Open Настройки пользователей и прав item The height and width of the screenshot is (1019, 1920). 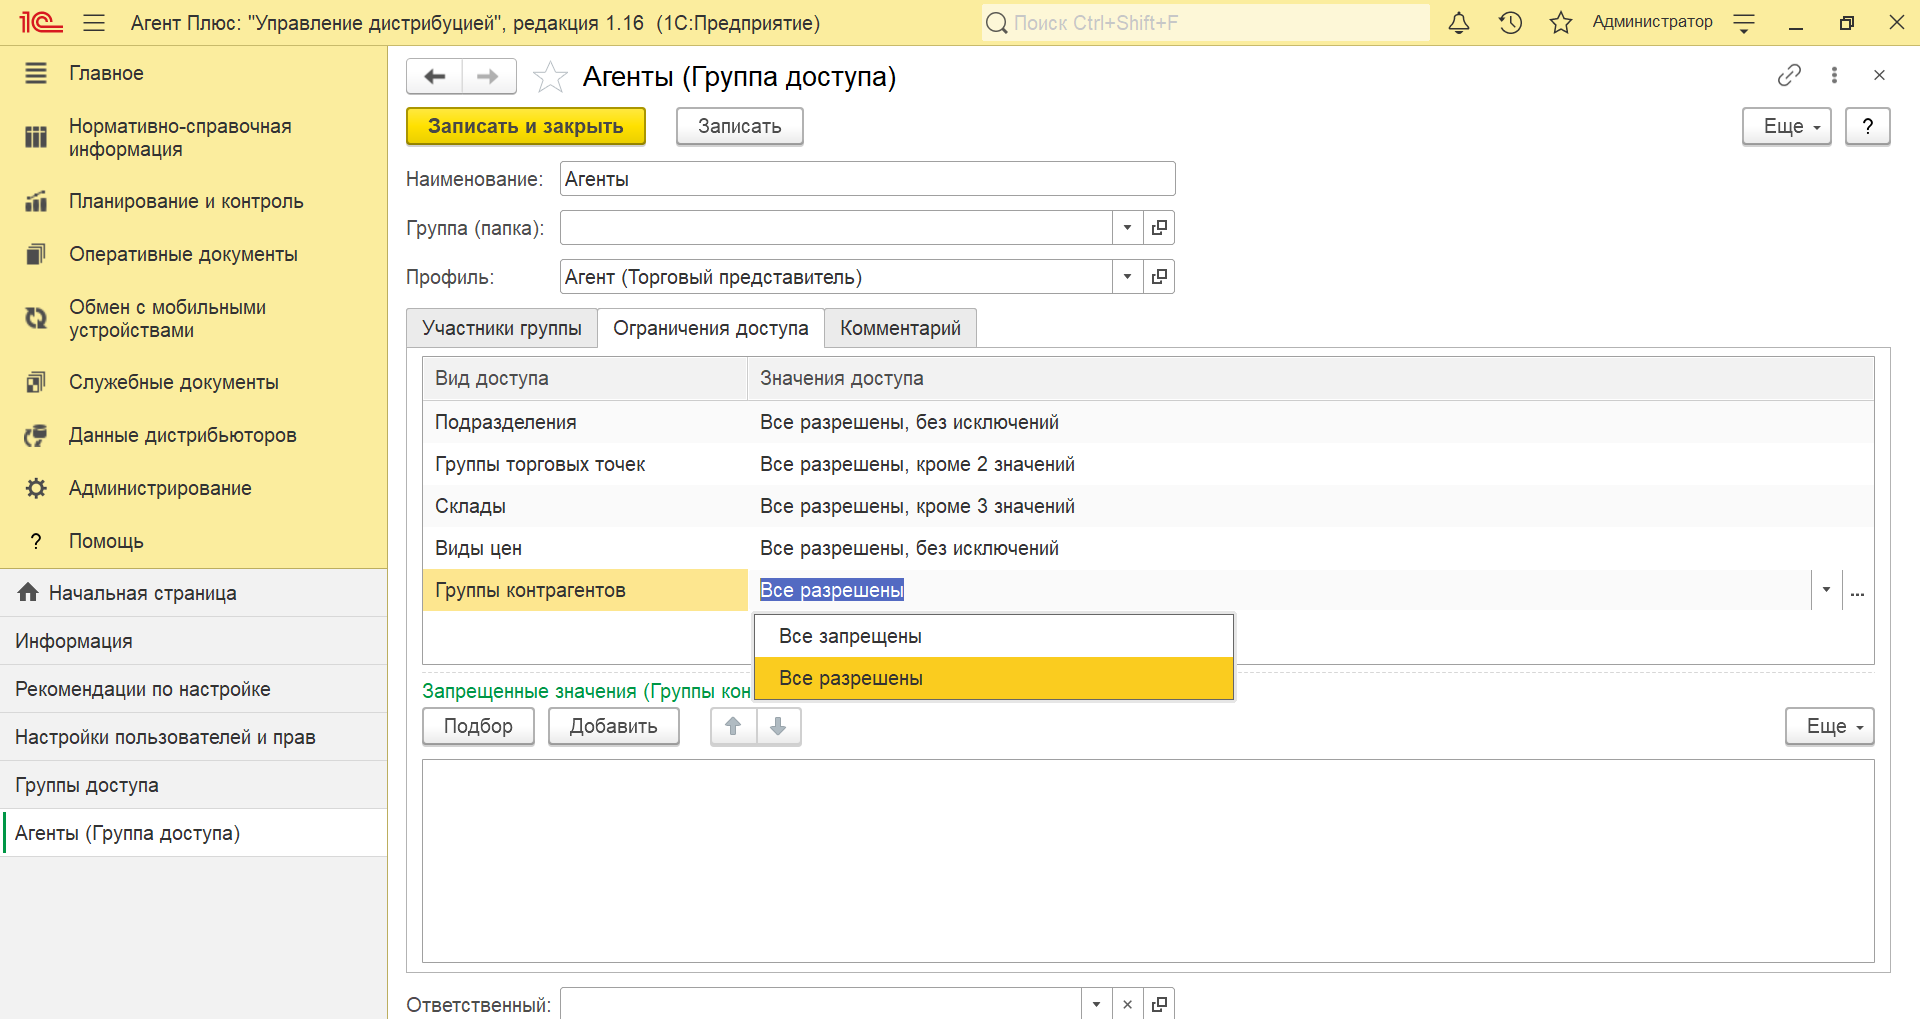(x=193, y=738)
